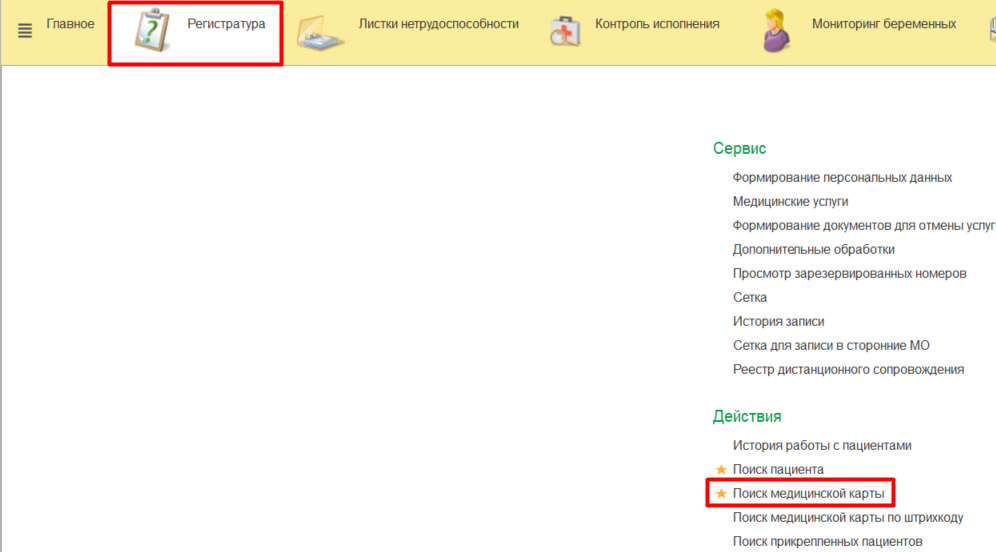
Task: Open Реестр дистанционного сопровождения
Action: click(x=848, y=369)
